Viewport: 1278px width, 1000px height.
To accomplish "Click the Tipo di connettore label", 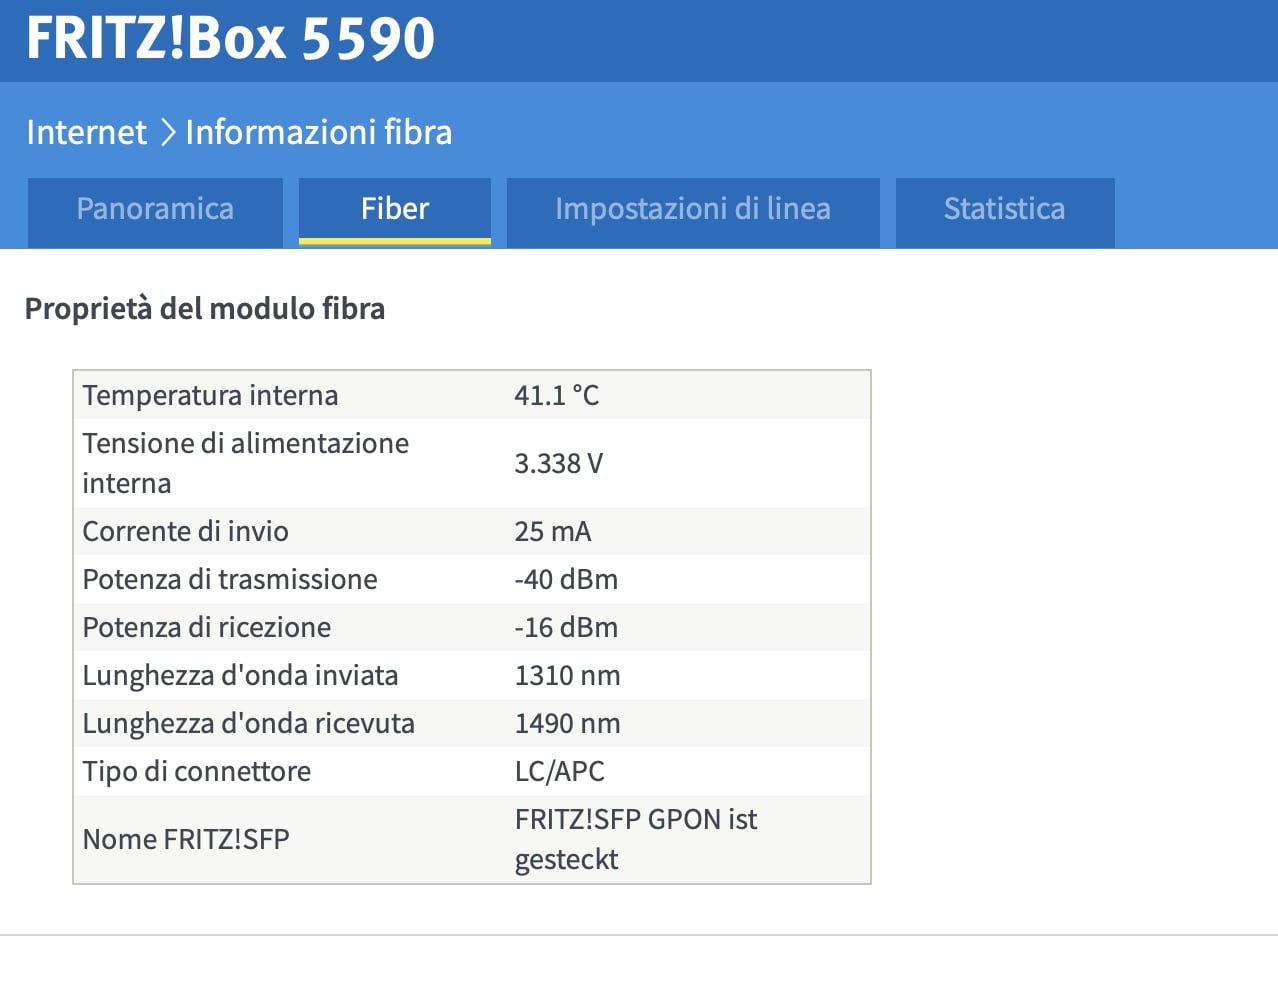I will 197,771.
